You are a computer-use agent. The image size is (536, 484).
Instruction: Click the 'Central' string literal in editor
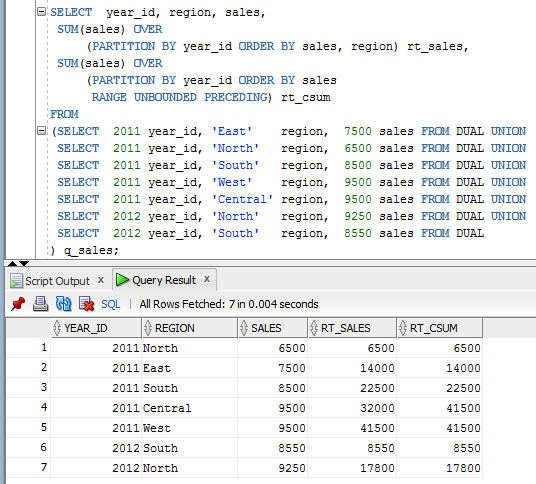tap(242, 199)
